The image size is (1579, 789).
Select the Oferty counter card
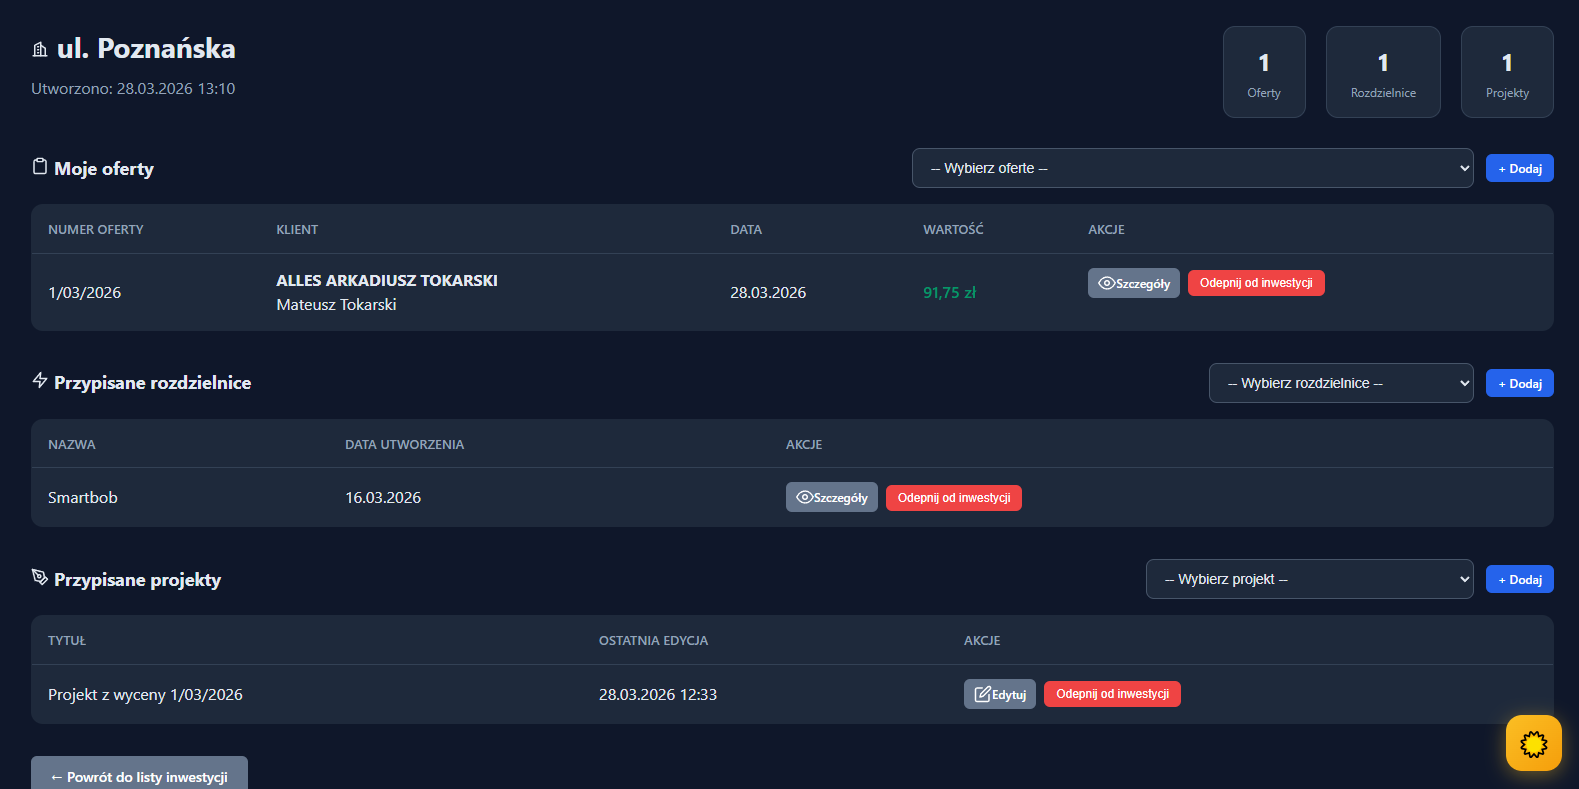point(1264,72)
